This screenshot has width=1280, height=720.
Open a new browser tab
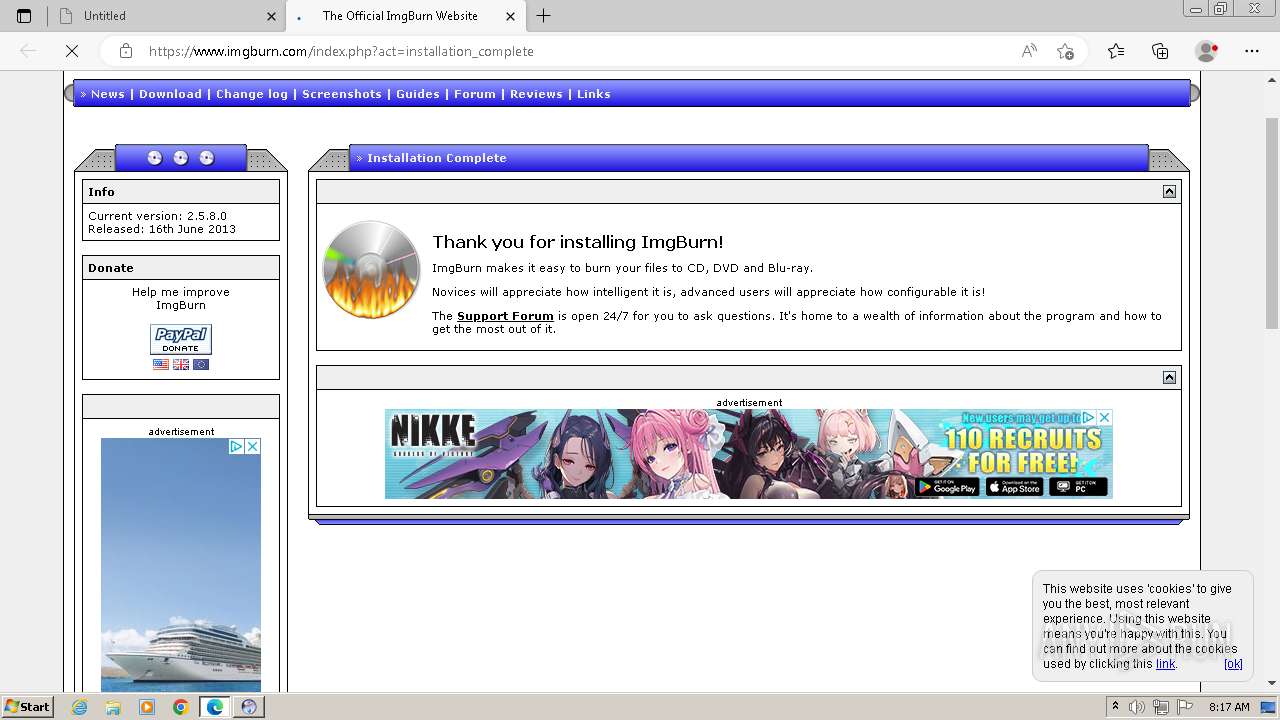[544, 16]
